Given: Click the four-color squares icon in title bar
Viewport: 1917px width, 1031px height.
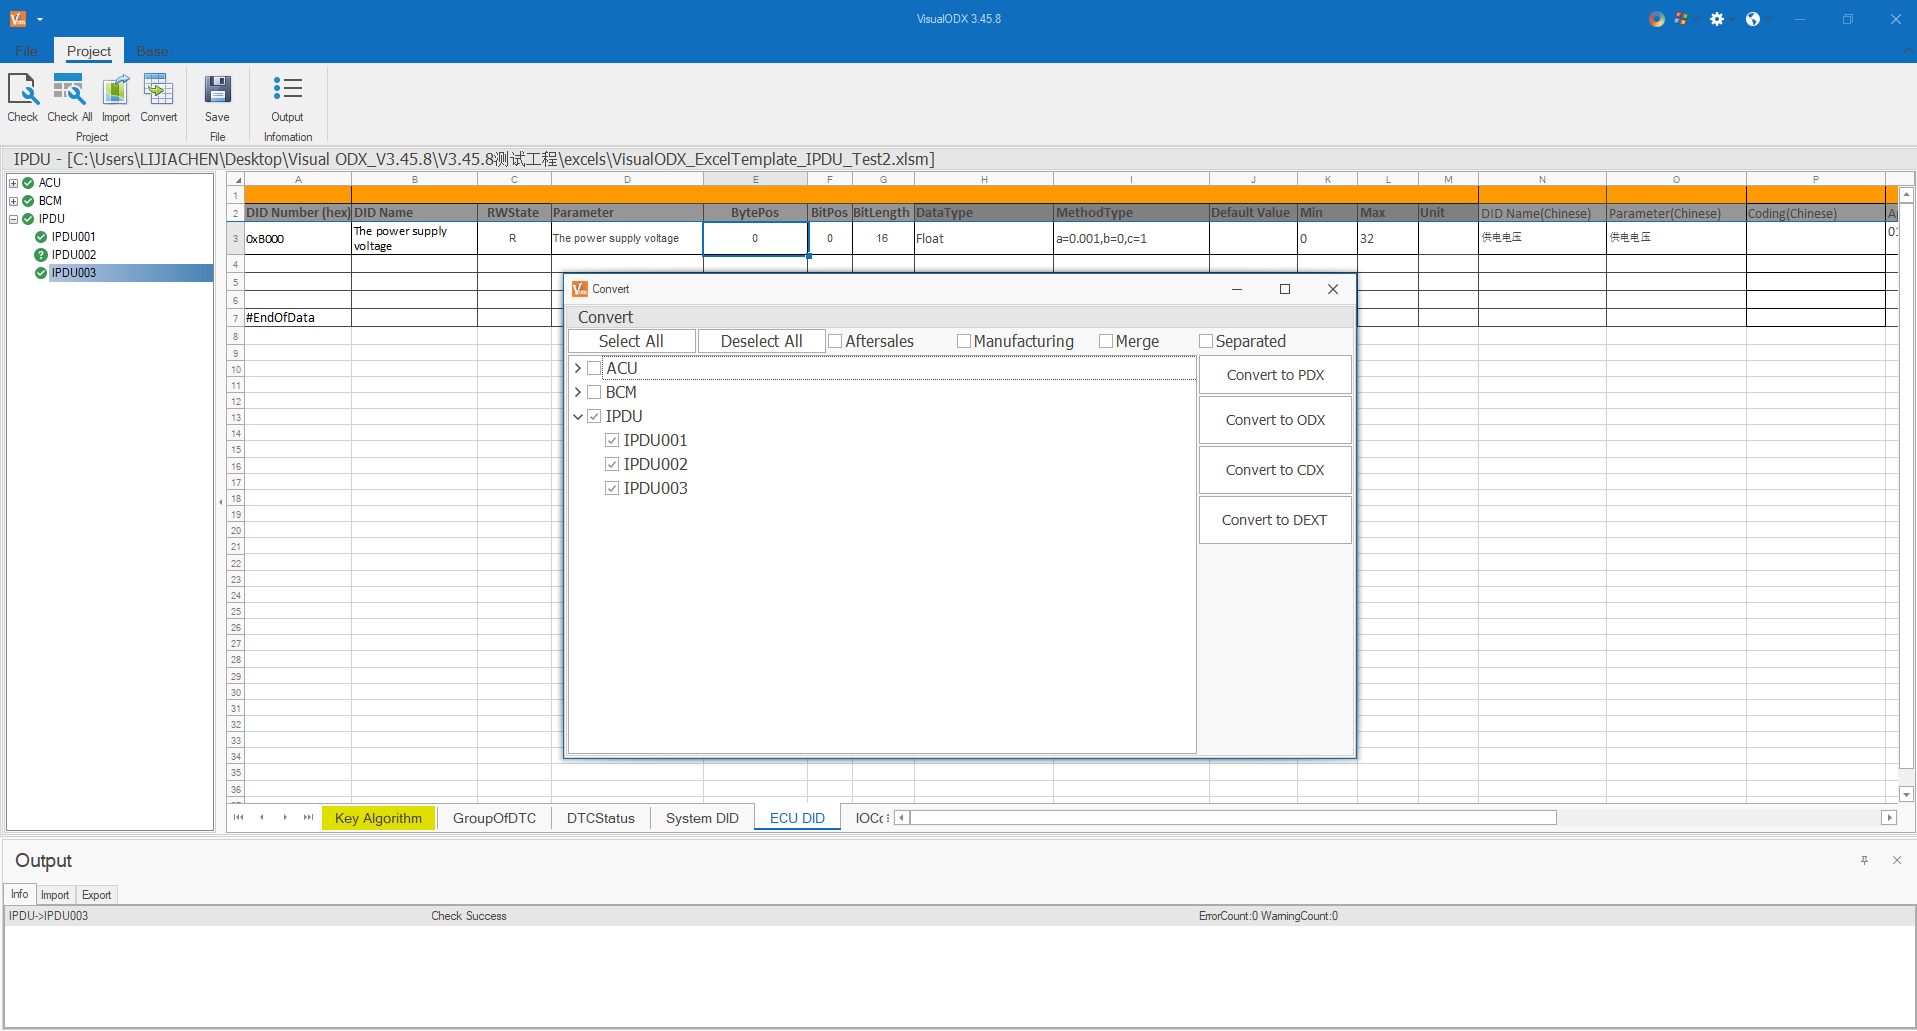Looking at the screenshot, I should [1681, 19].
